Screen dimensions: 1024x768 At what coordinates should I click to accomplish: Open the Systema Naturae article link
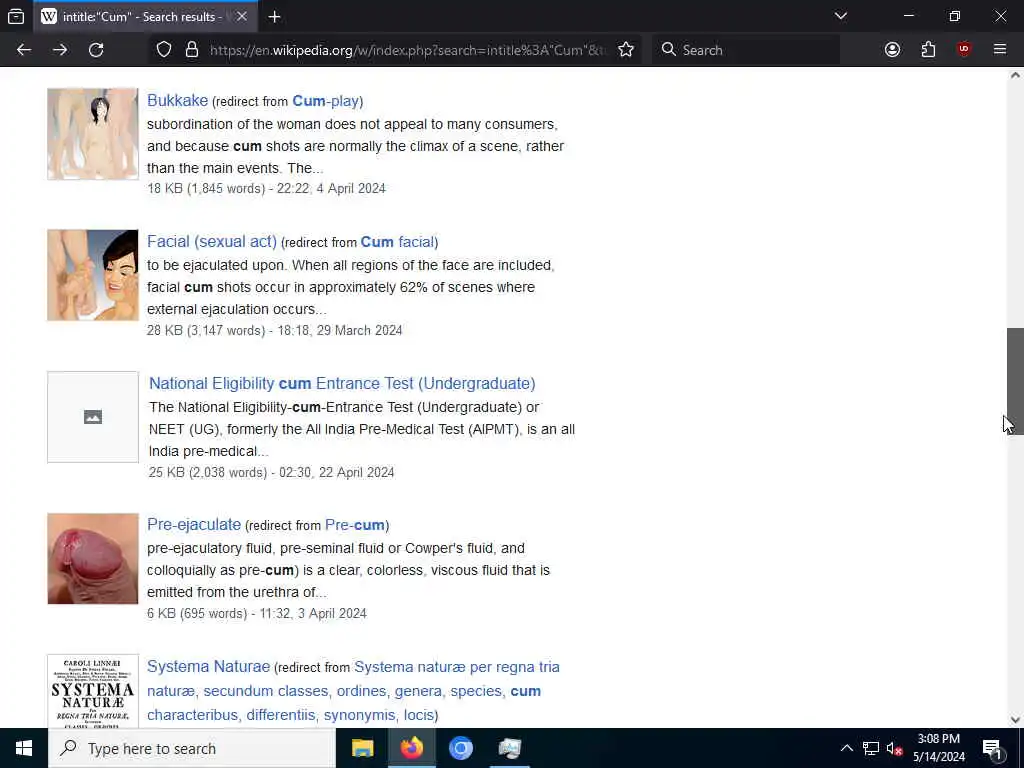point(208,666)
